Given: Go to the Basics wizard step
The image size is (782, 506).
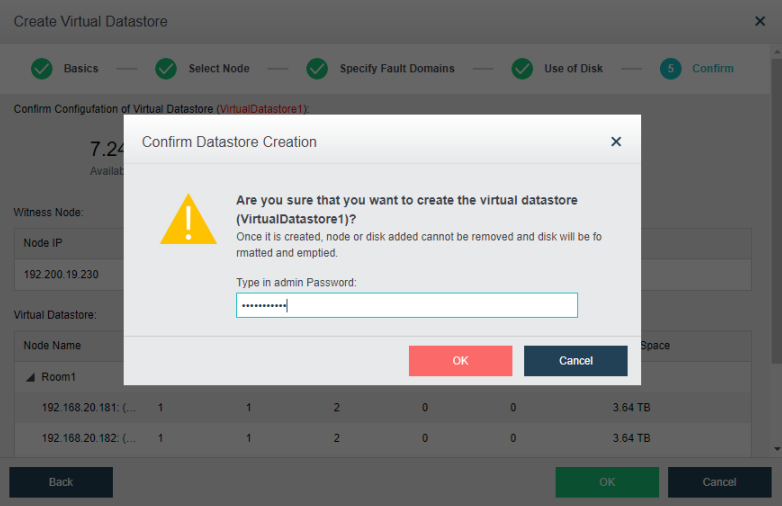Looking at the screenshot, I should (81, 69).
